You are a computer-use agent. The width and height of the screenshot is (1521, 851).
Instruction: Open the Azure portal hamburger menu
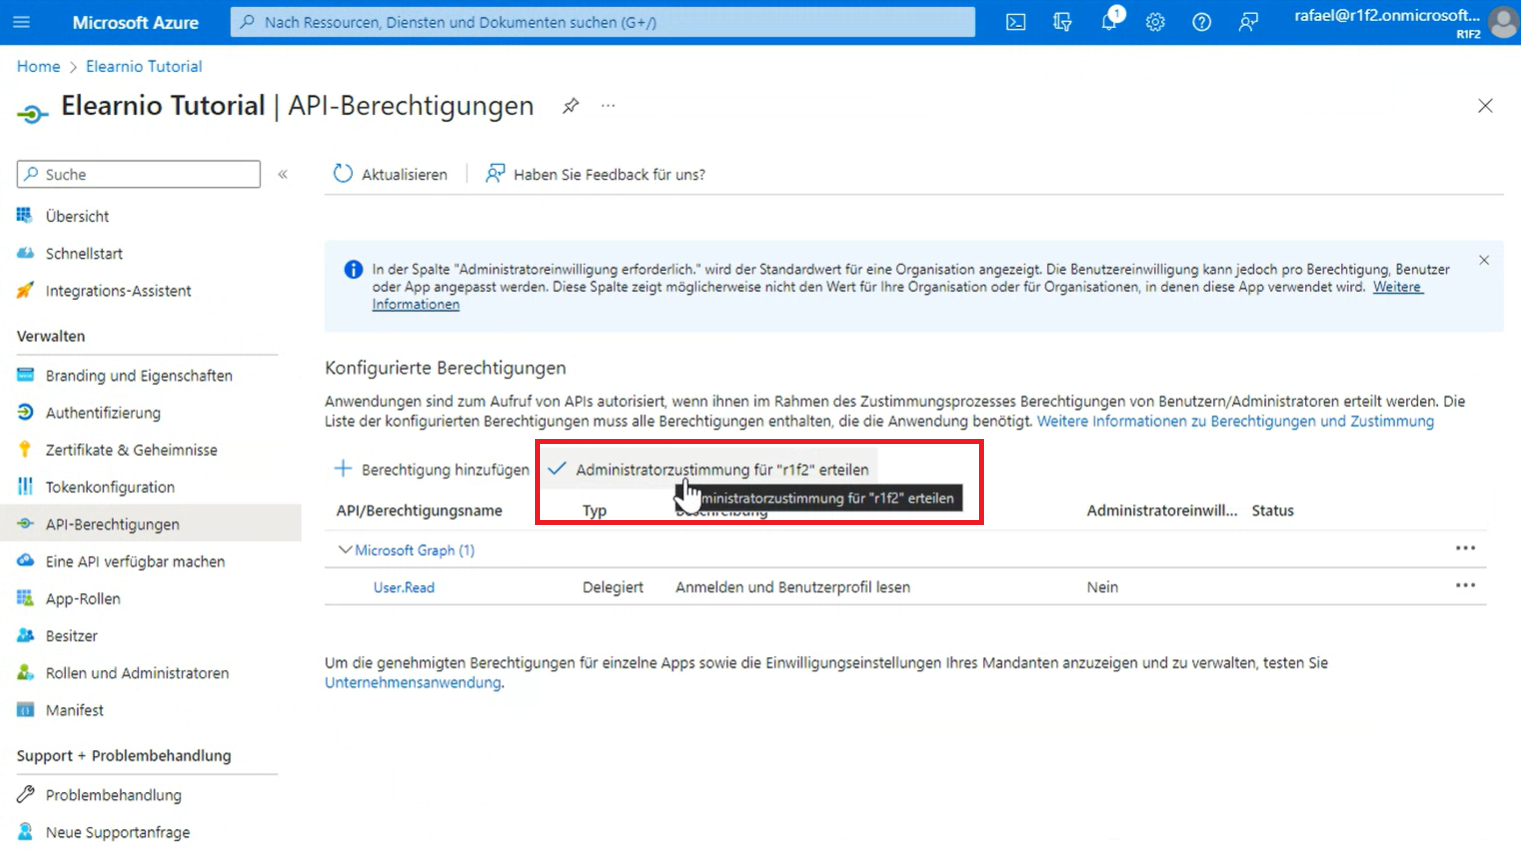tap(21, 22)
